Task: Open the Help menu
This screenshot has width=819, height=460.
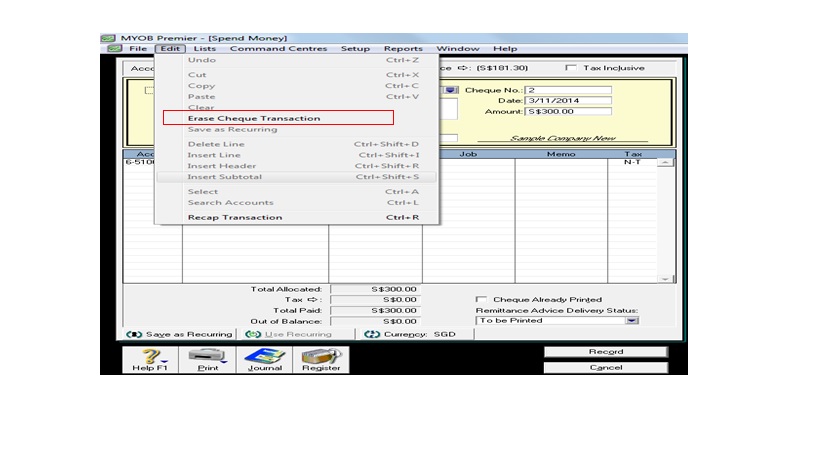Action: (505, 49)
